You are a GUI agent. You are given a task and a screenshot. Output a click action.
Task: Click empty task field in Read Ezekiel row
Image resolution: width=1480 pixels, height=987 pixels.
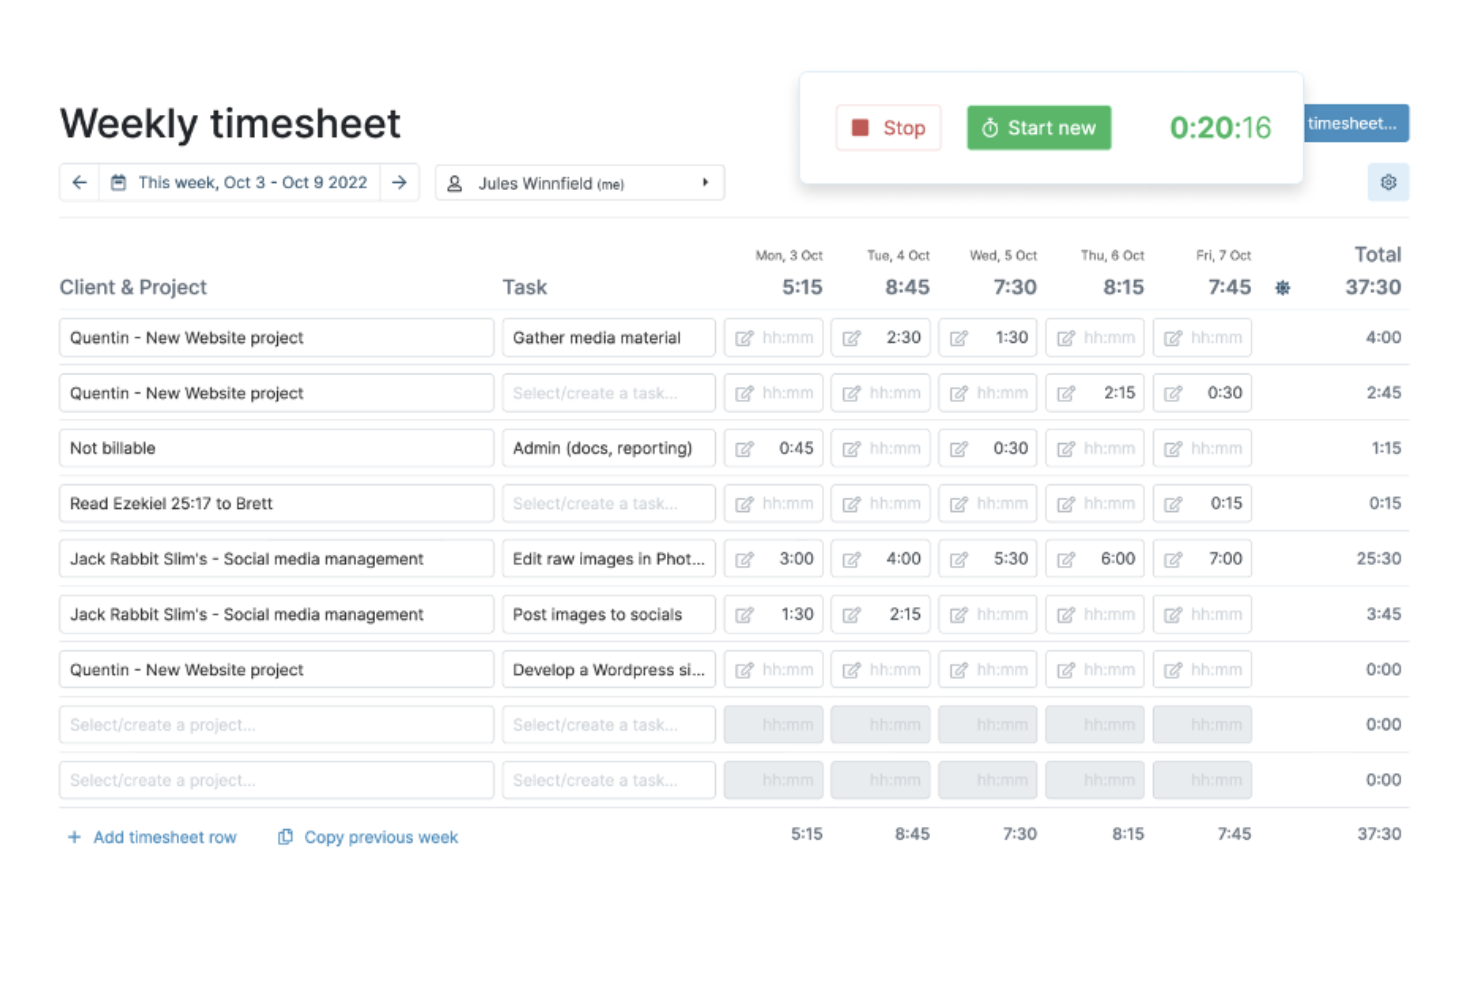click(608, 504)
